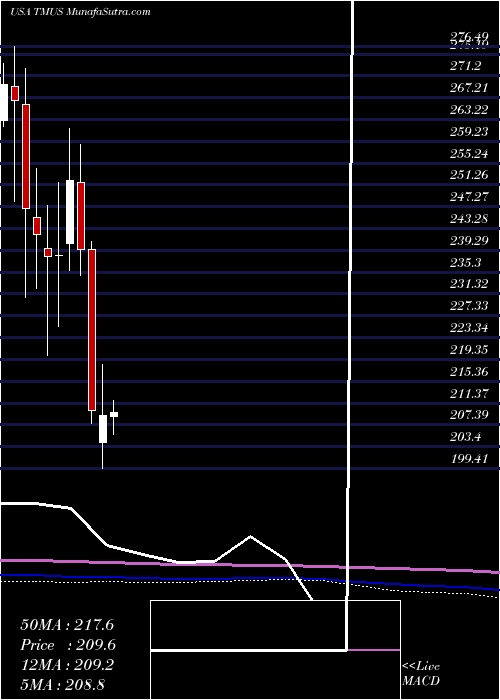
Task: Click the 239.29 price axis label
Action: pyautogui.click(x=468, y=241)
